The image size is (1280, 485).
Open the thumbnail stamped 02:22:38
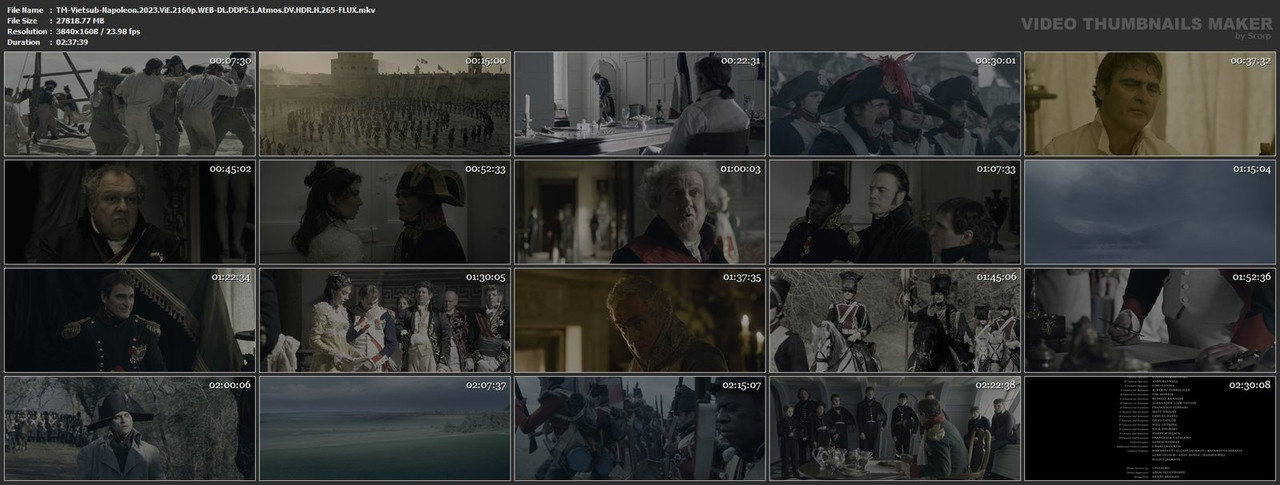895,427
